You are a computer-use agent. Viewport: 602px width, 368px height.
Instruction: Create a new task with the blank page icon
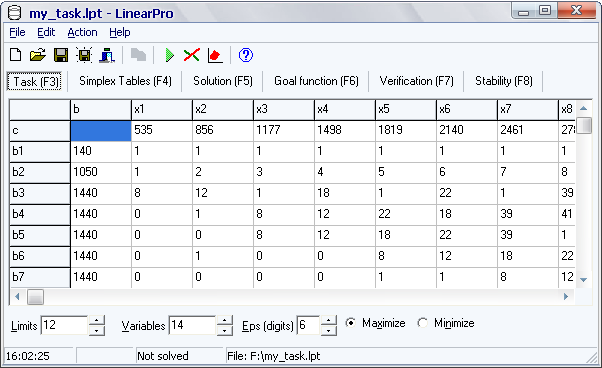(15, 55)
